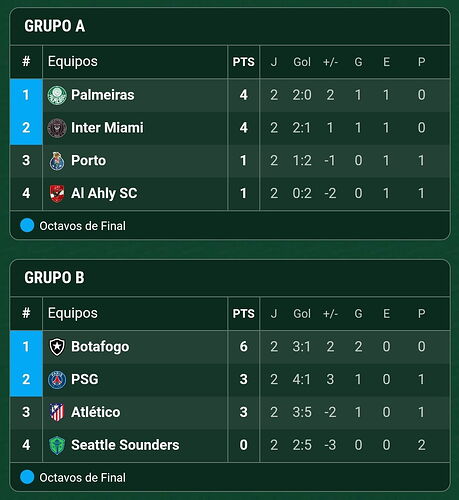Click the blue Octavos de Final dot in Grupo A

click(x=27, y=225)
